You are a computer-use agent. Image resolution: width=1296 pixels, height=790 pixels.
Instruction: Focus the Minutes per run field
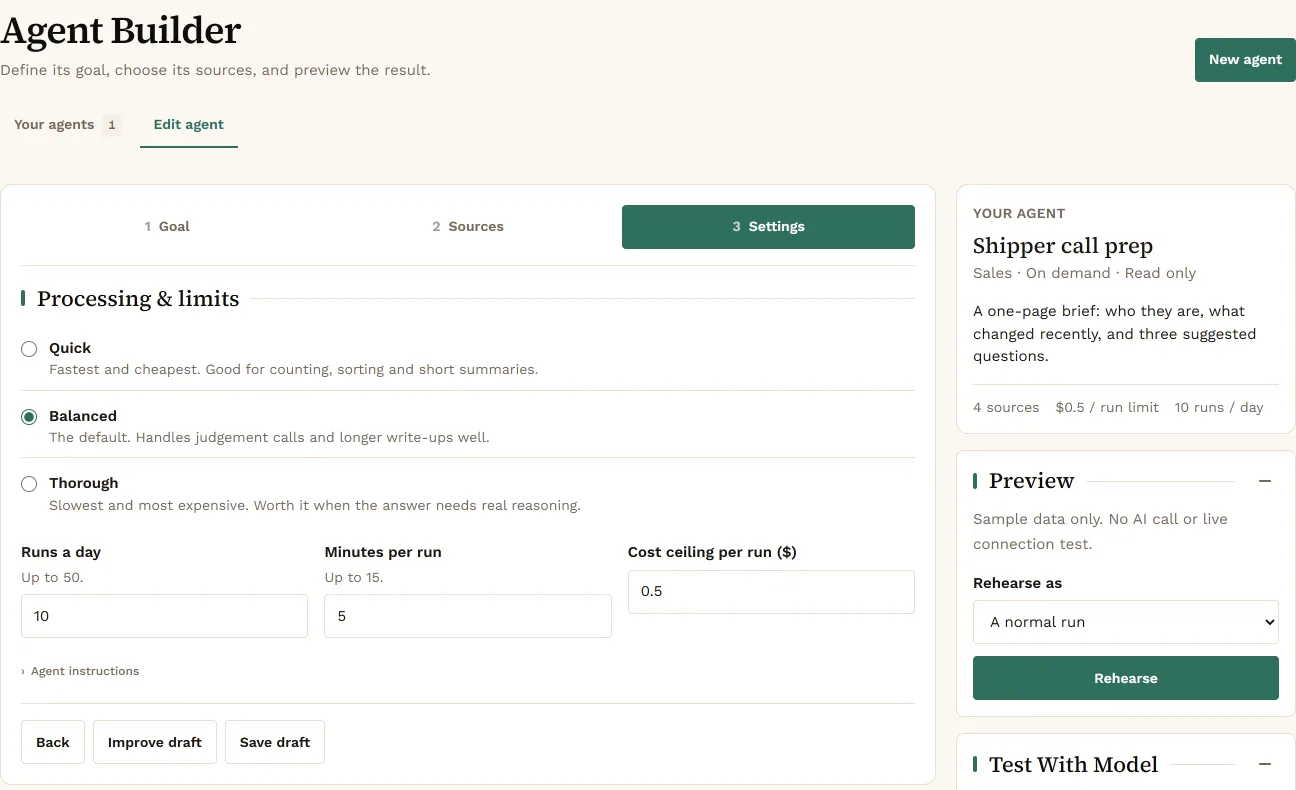[x=468, y=616]
